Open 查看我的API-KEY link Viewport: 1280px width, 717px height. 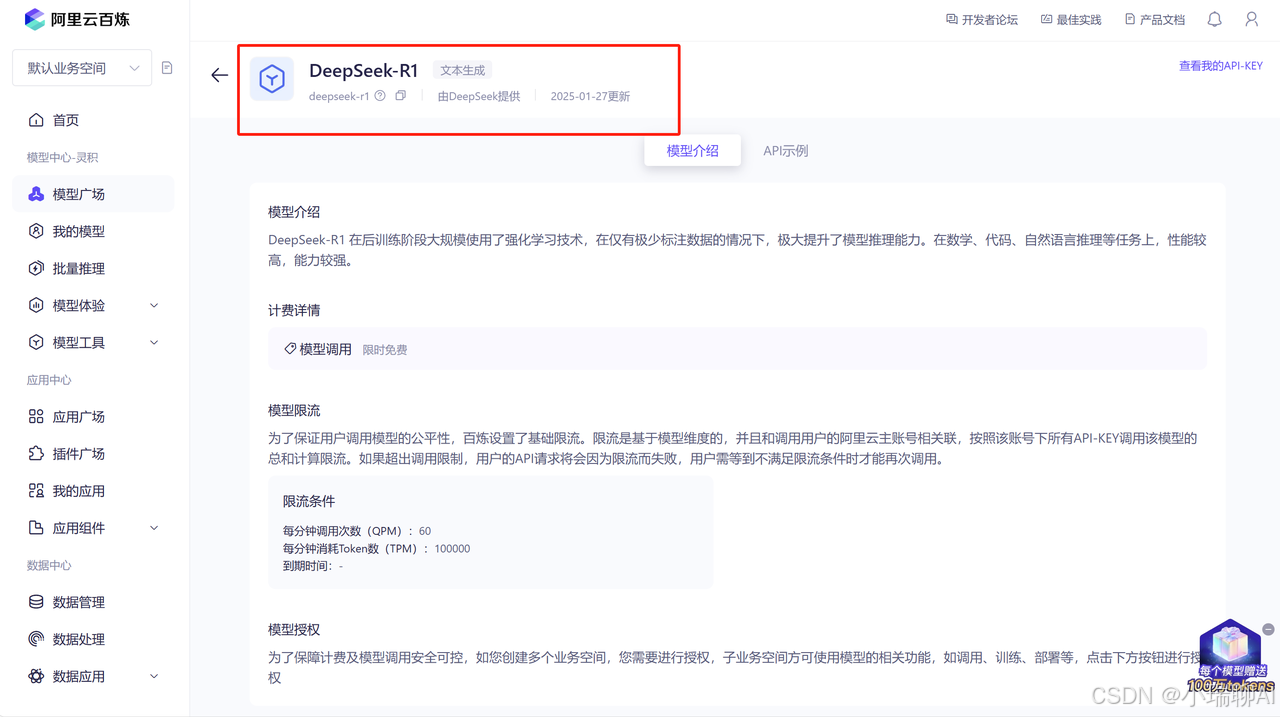(1220, 66)
